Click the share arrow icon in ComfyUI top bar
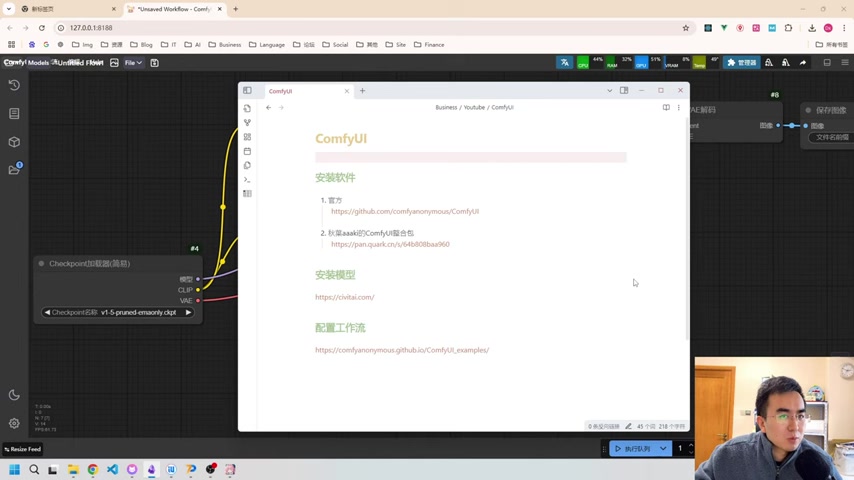 coord(803,63)
